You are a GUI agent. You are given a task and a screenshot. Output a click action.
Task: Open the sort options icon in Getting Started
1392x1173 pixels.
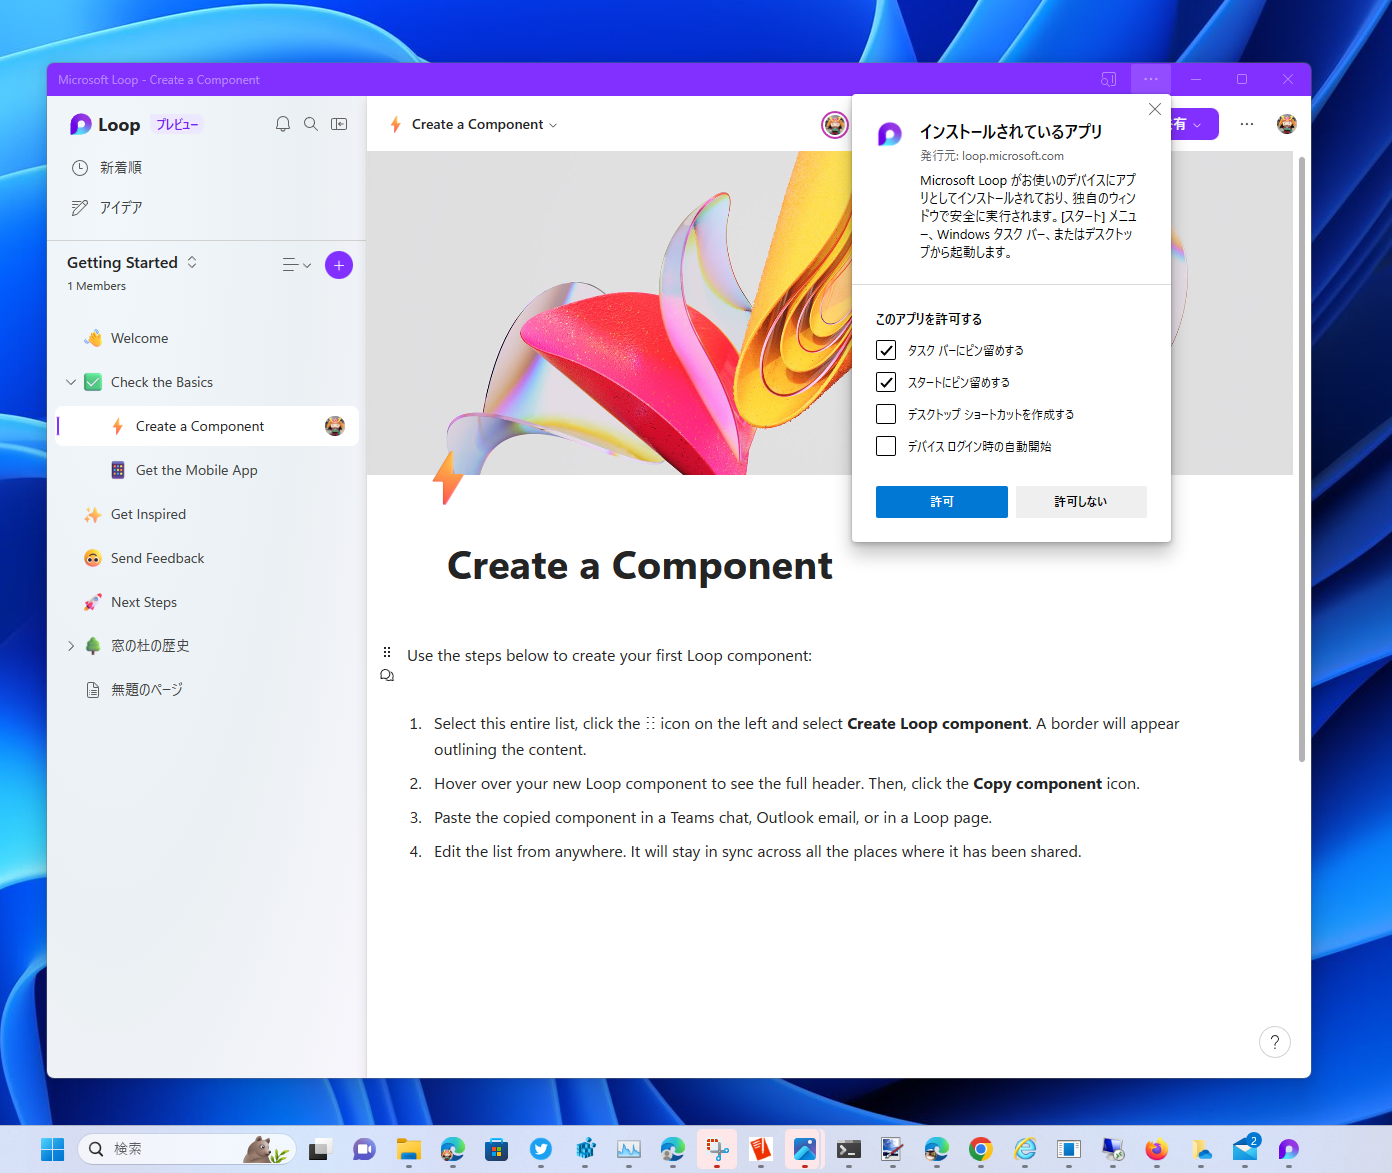pyautogui.click(x=294, y=265)
